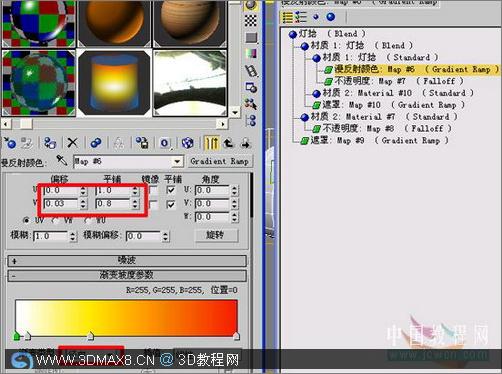502x374 pixels.
Task: Click the 模糊 blur spinner arrows
Action: 73,236
